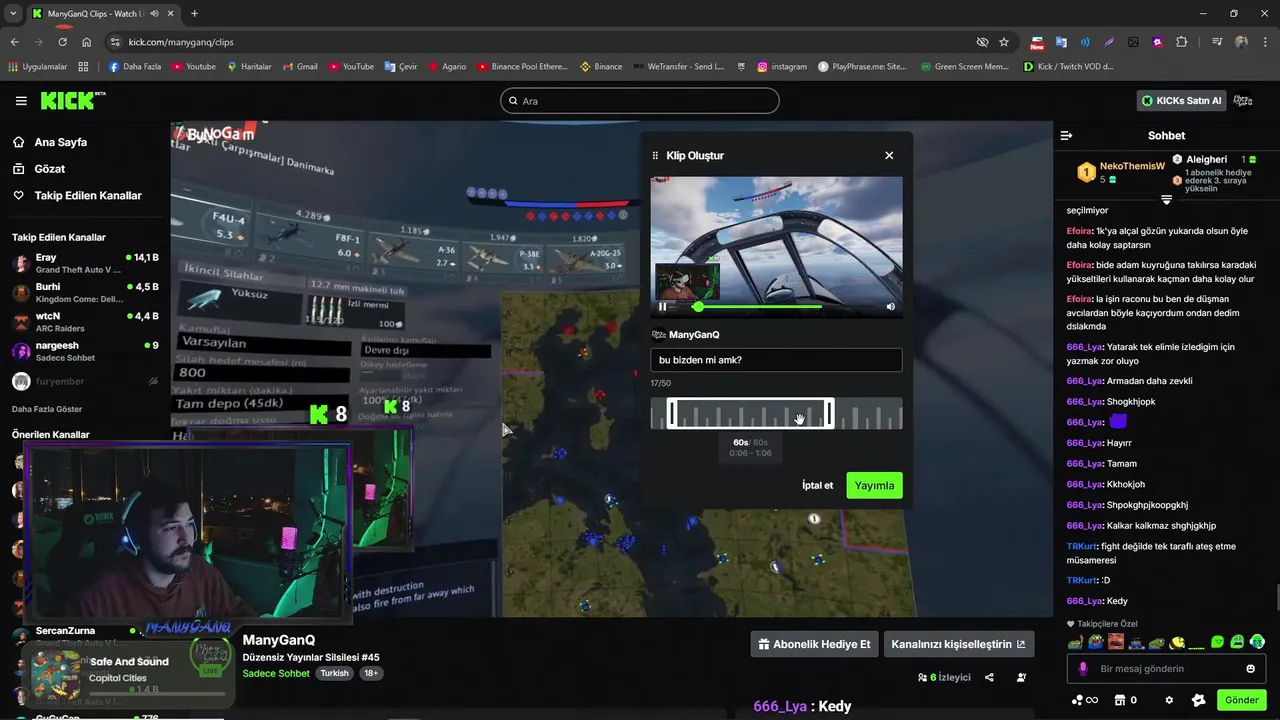Click the first Pepe emote in Takipçilere Özel
Screen dimensions: 1280x720
pos(1075,642)
